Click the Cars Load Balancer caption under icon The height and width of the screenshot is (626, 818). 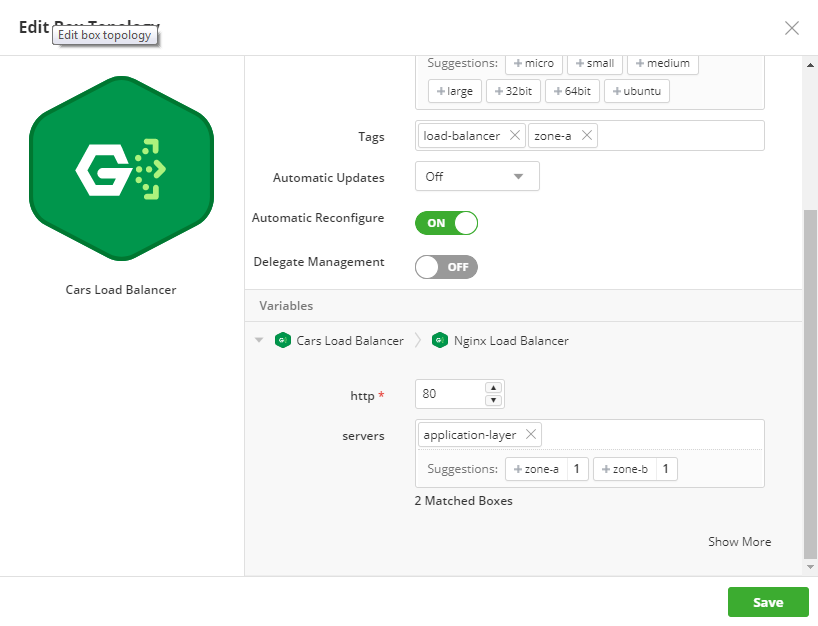(121, 290)
